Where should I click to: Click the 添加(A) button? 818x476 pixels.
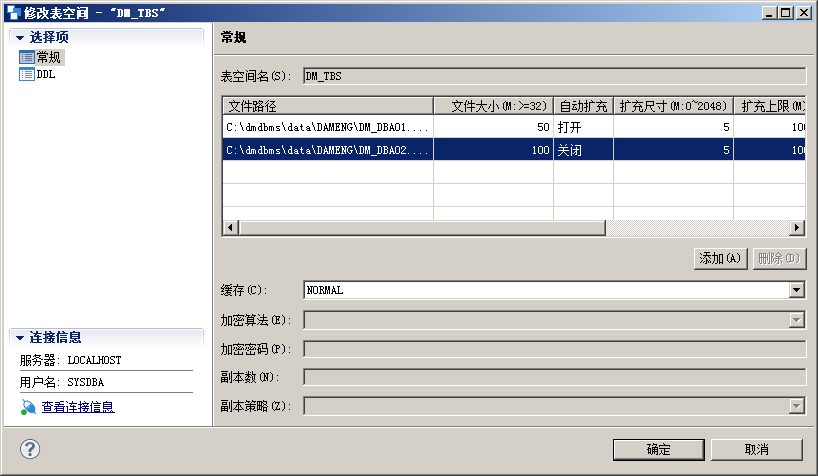pos(720,258)
